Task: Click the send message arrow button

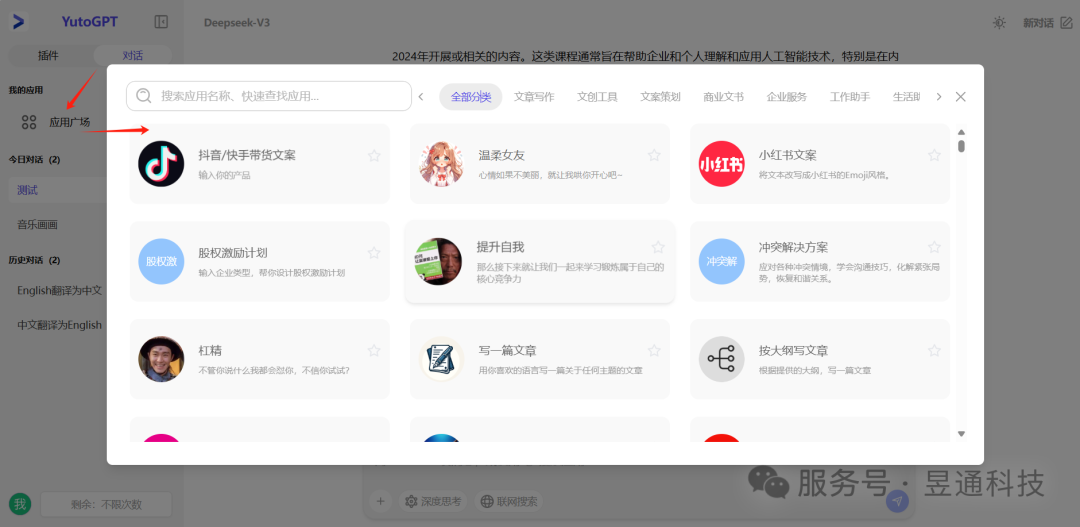Action: coord(896,502)
